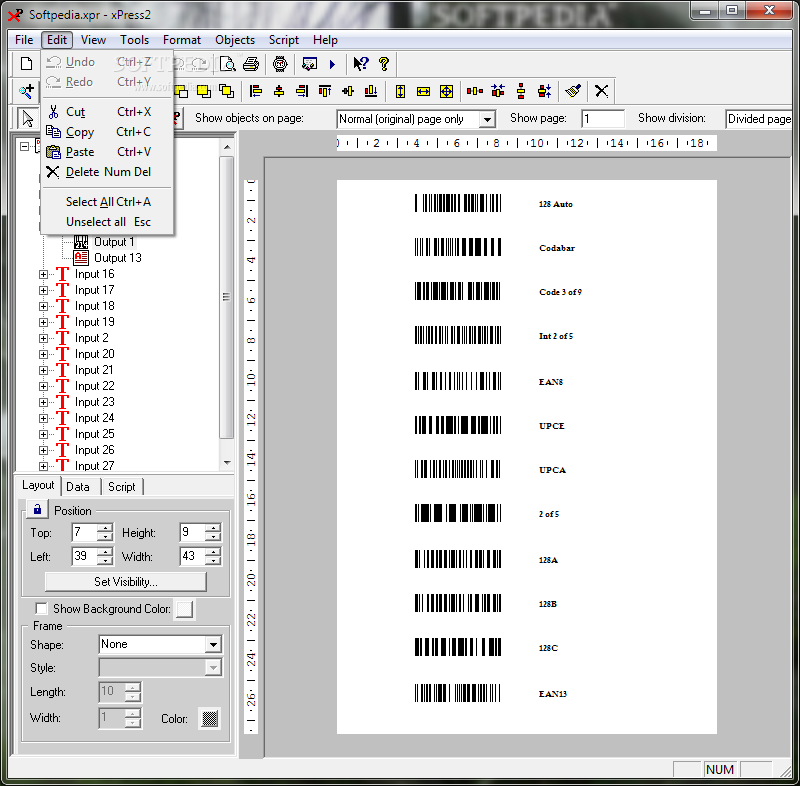This screenshot has width=800, height=786.
Task: Click the Center Horizontally align icon
Action: tap(279, 91)
